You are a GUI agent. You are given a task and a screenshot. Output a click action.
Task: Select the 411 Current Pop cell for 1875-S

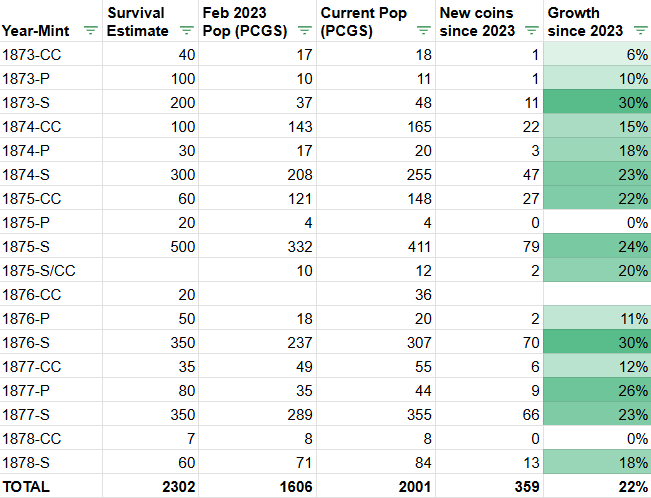(376, 246)
